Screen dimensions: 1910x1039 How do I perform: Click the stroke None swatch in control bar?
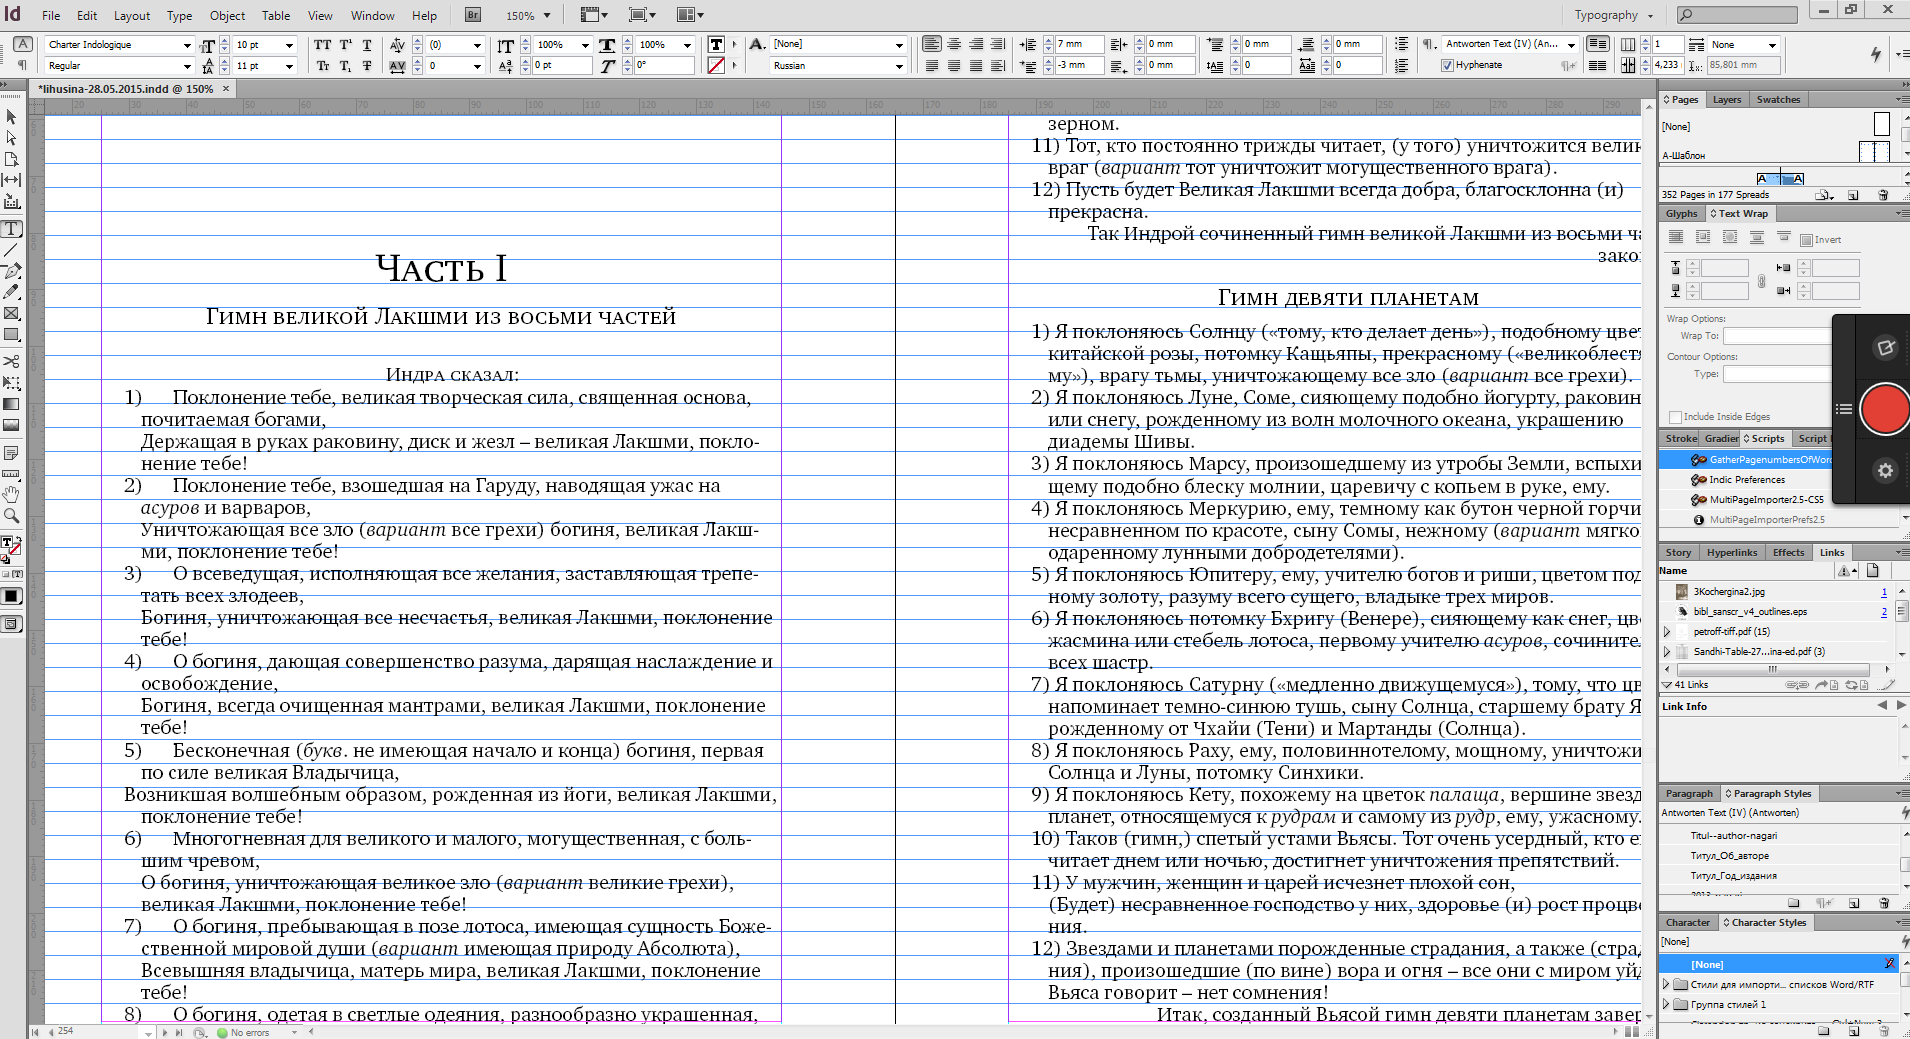point(716,66)
